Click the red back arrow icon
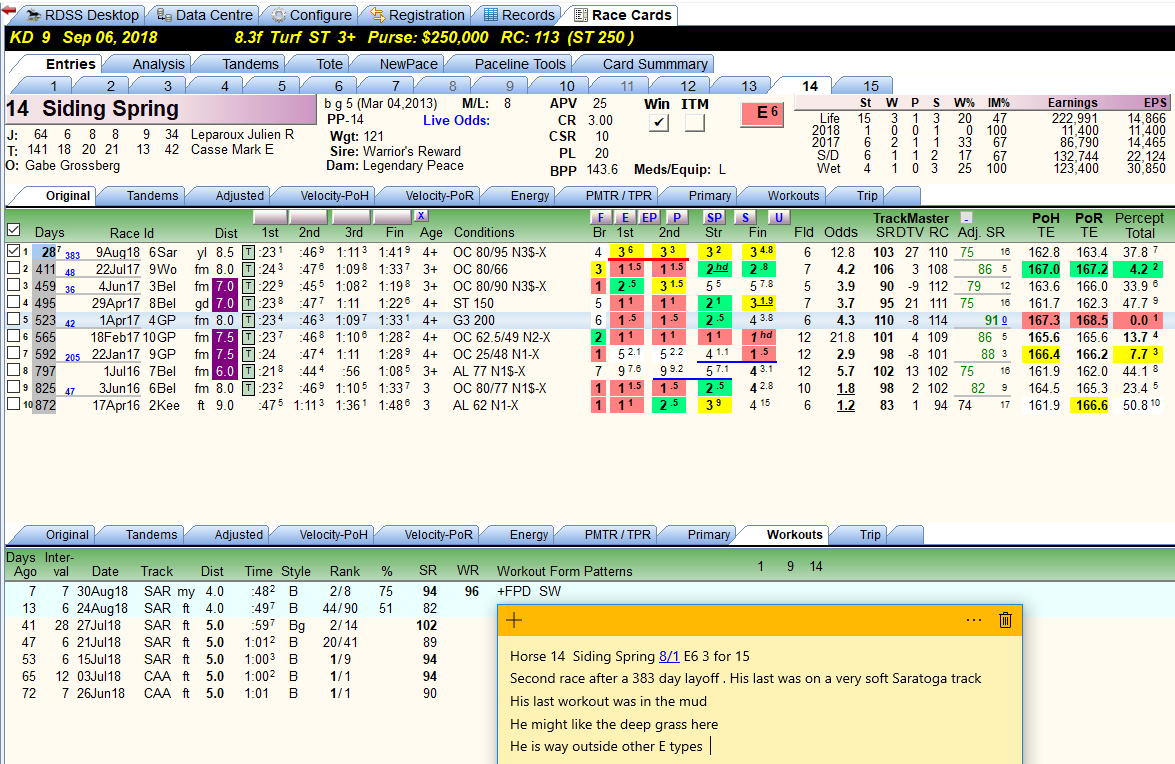 [9, 9]
